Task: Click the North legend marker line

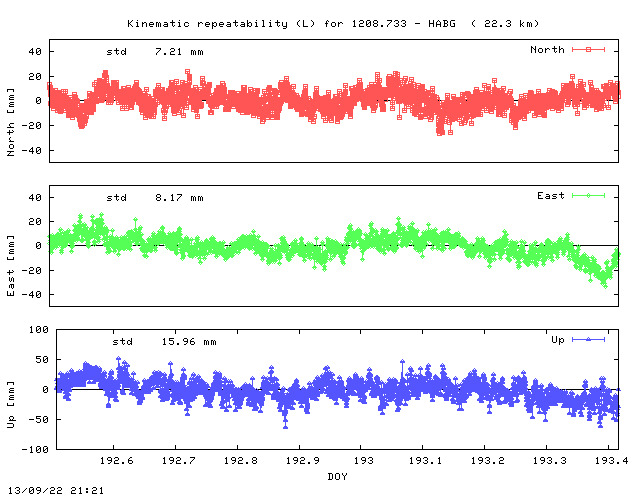Action: tap(588, 49)
